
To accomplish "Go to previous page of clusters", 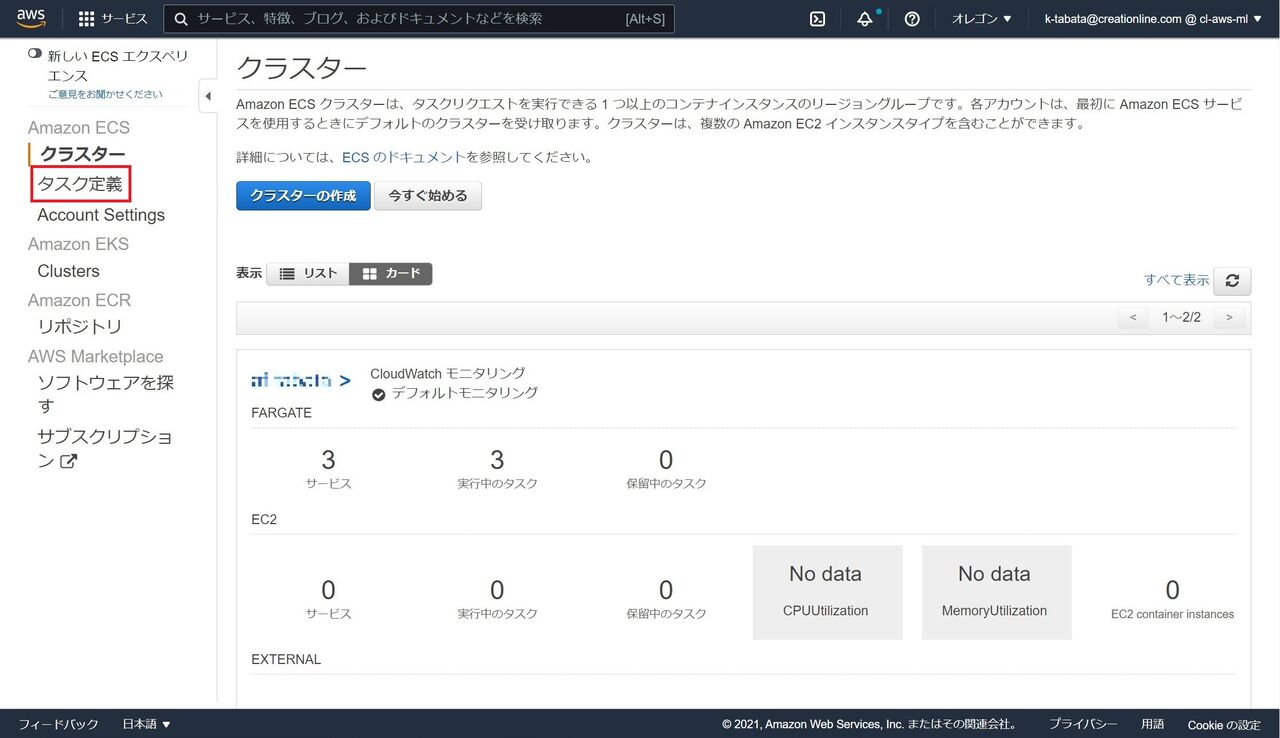I will 1132,317.
